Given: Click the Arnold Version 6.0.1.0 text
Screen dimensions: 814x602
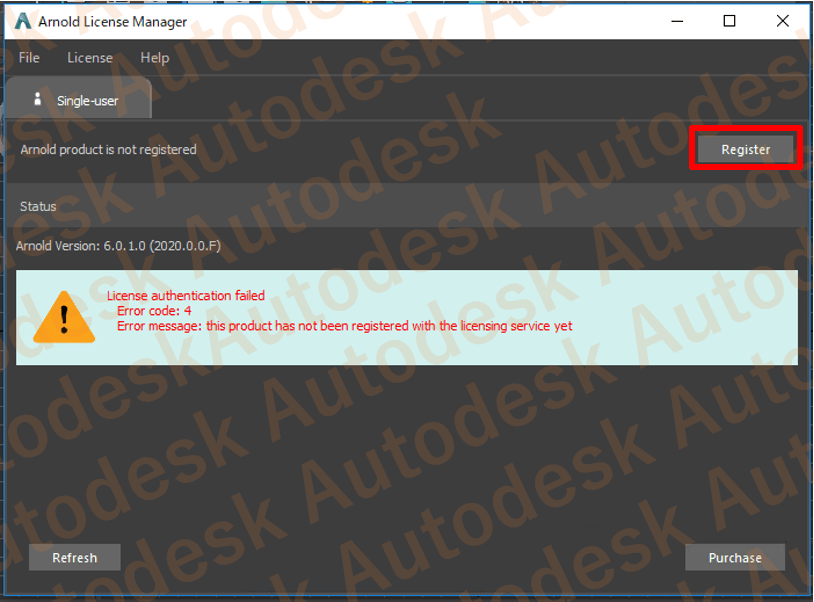Looking at the screenshot, I should [x=118, y=245].
